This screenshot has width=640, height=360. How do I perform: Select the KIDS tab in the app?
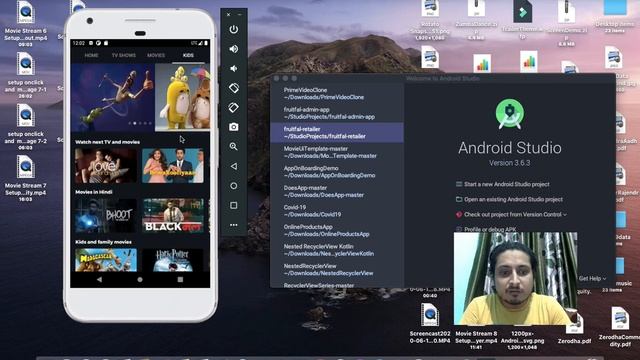coord(188,55)
